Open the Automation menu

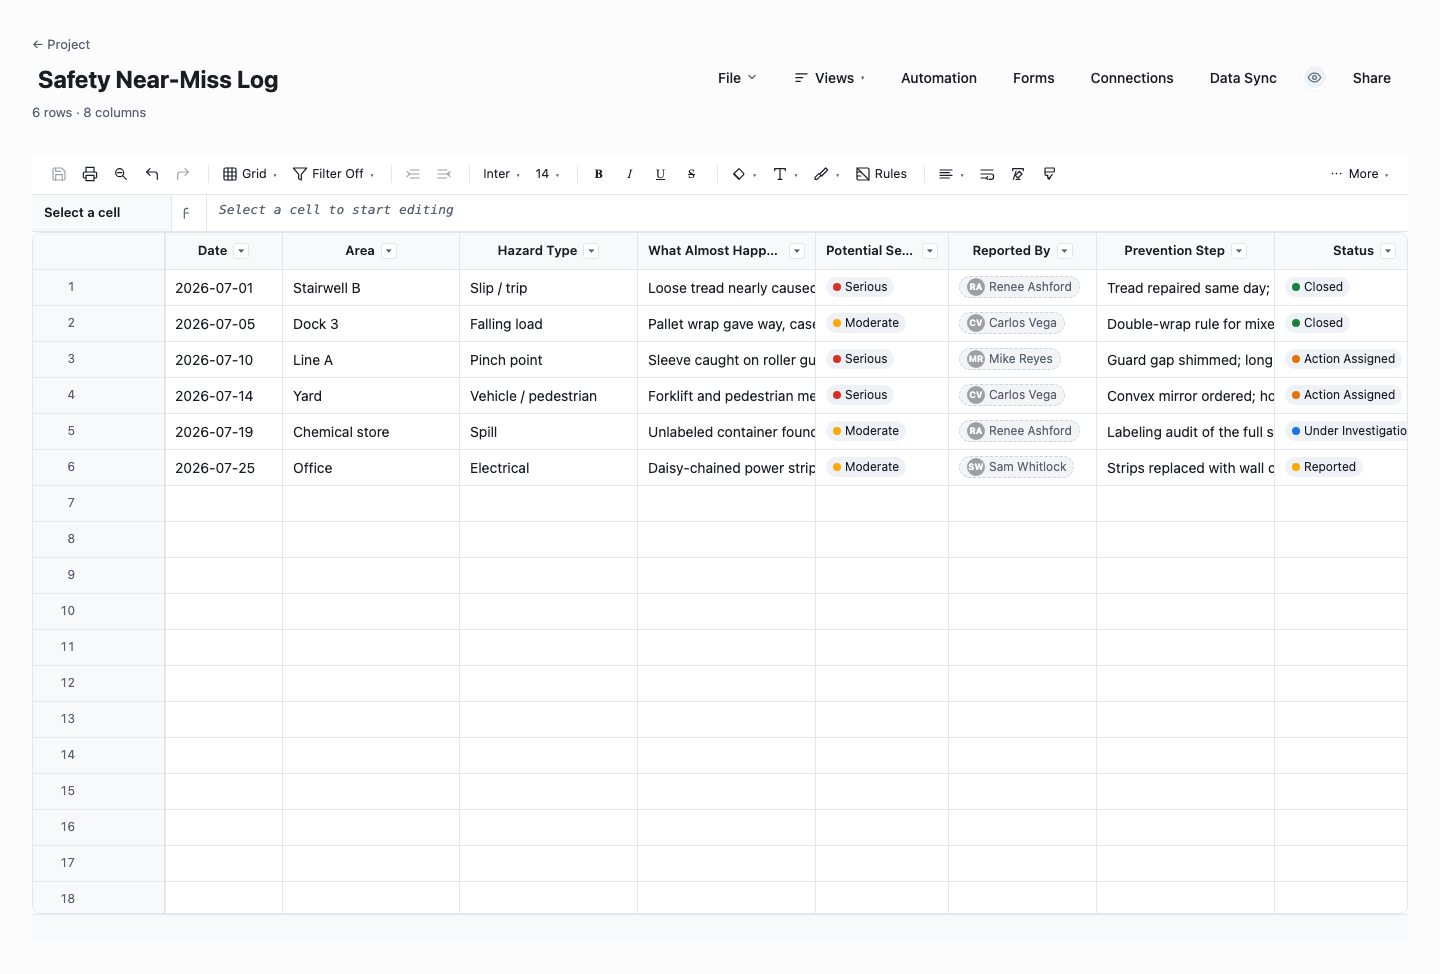coord(939,78)
